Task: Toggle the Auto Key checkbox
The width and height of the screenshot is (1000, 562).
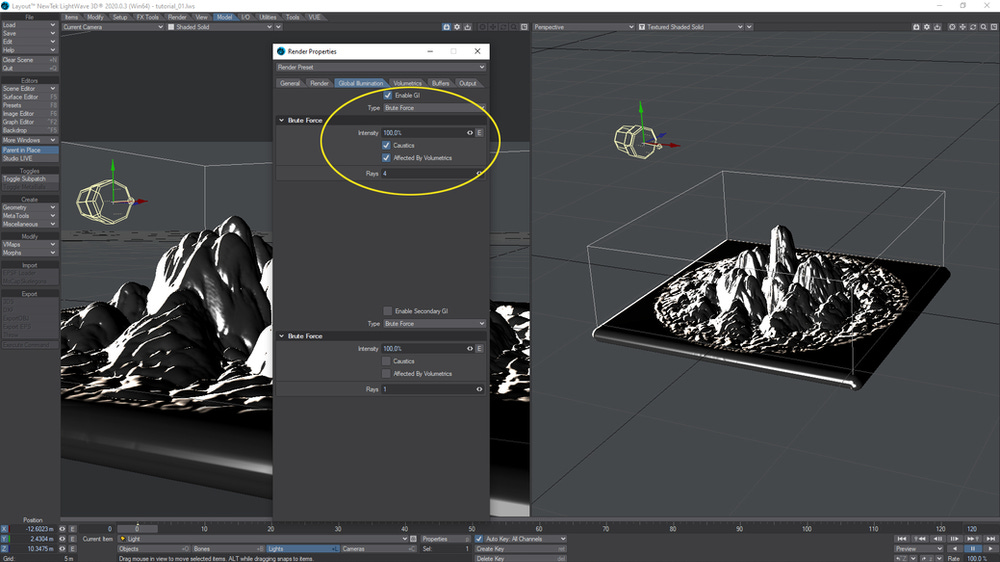Action: pyautogui.click(x=479, y=539)
